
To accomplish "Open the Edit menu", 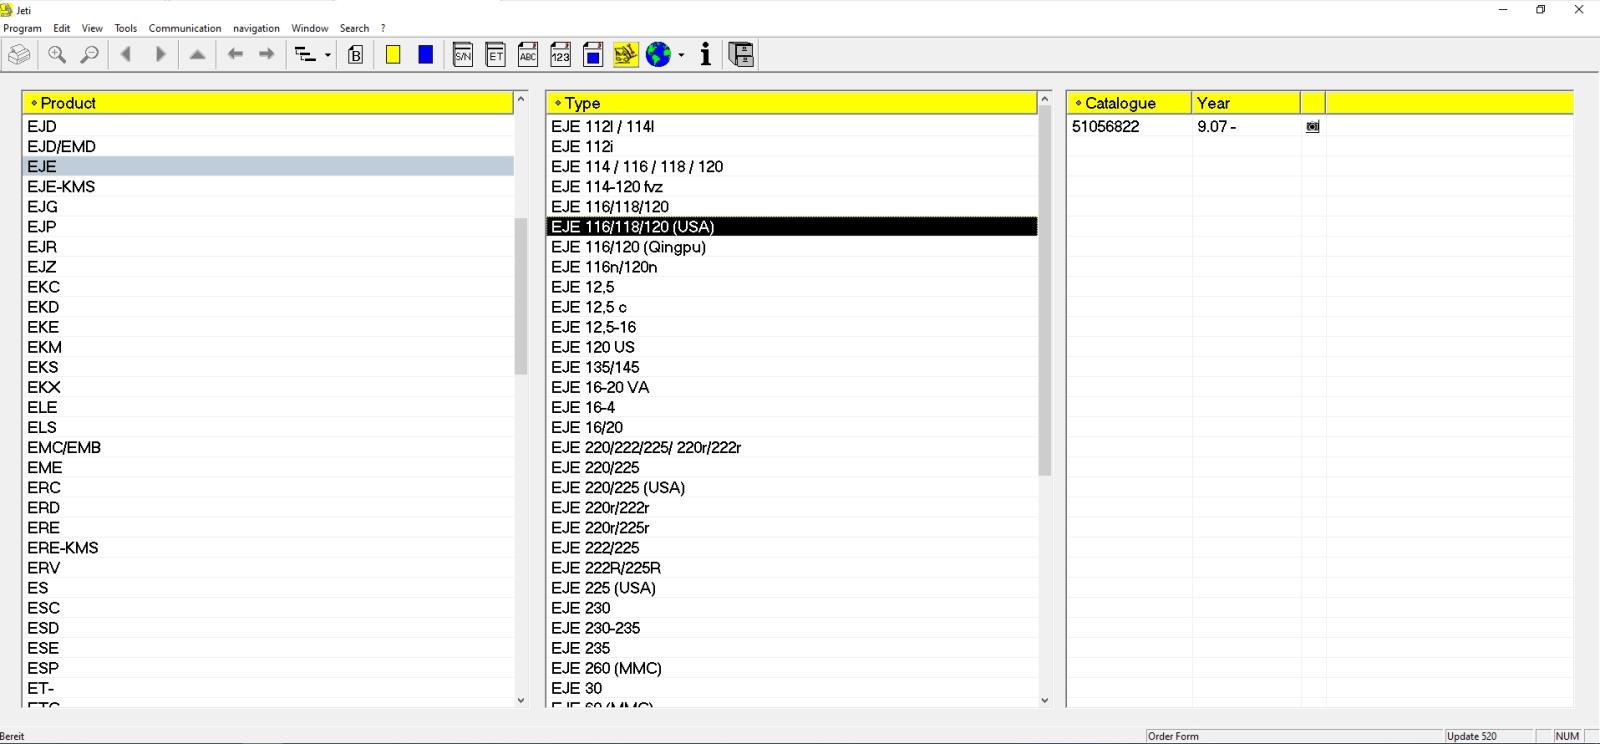I will coord(62,28).
